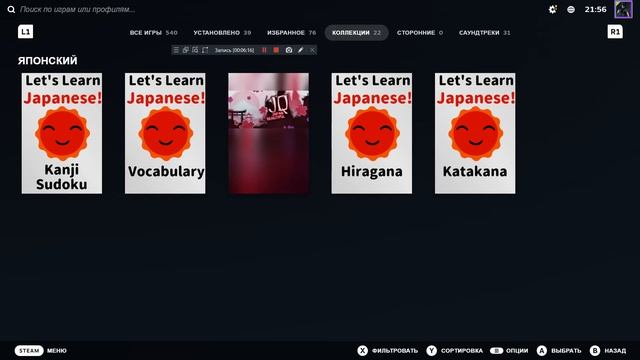Switch to the ВСЕ ИГРЫ tab
Screen dimensions: 640x360
point(153,32)
